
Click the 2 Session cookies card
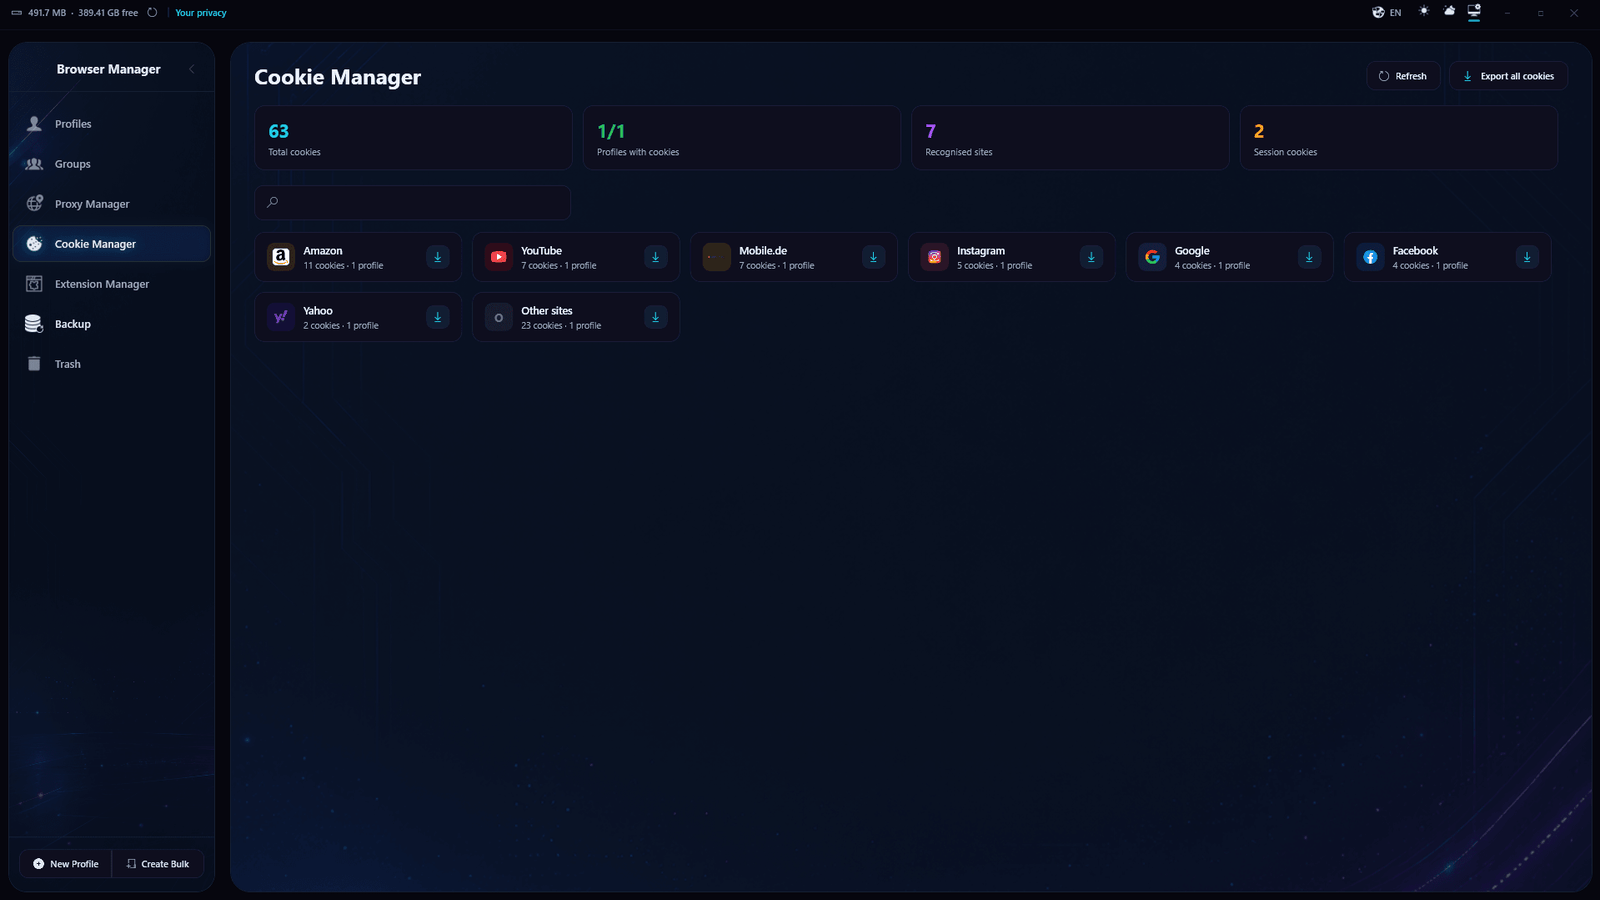pos(1399,138)
